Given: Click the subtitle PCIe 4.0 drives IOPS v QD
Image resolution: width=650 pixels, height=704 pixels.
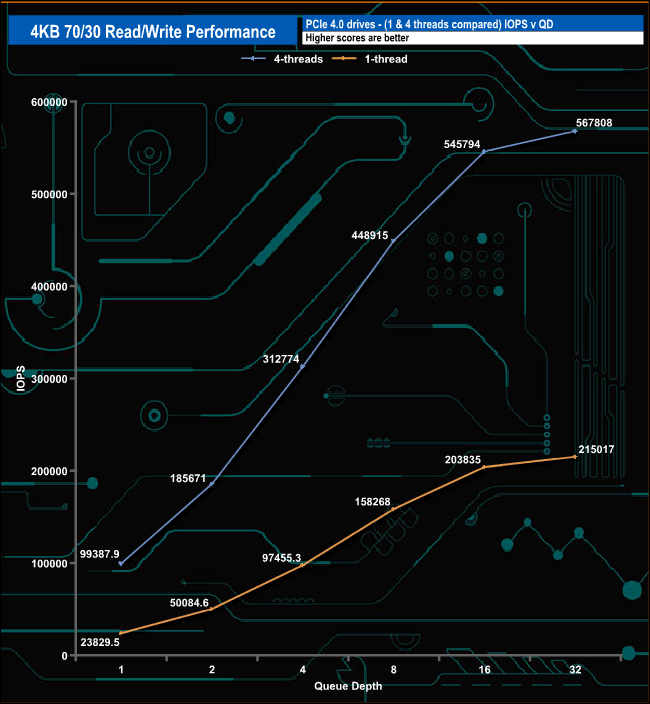Looking at the screenshot, I should pos(429,24).
